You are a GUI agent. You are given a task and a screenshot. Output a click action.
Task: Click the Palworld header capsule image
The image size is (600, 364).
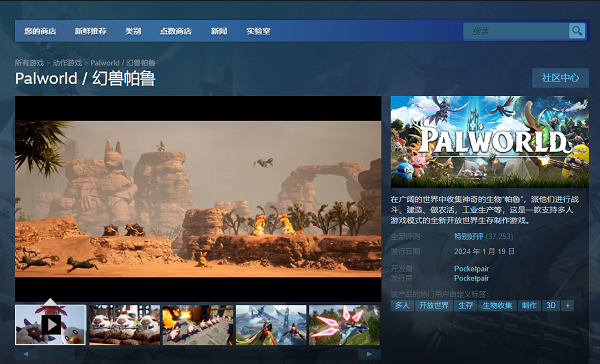pyautogui.click(x=490, y=142)
